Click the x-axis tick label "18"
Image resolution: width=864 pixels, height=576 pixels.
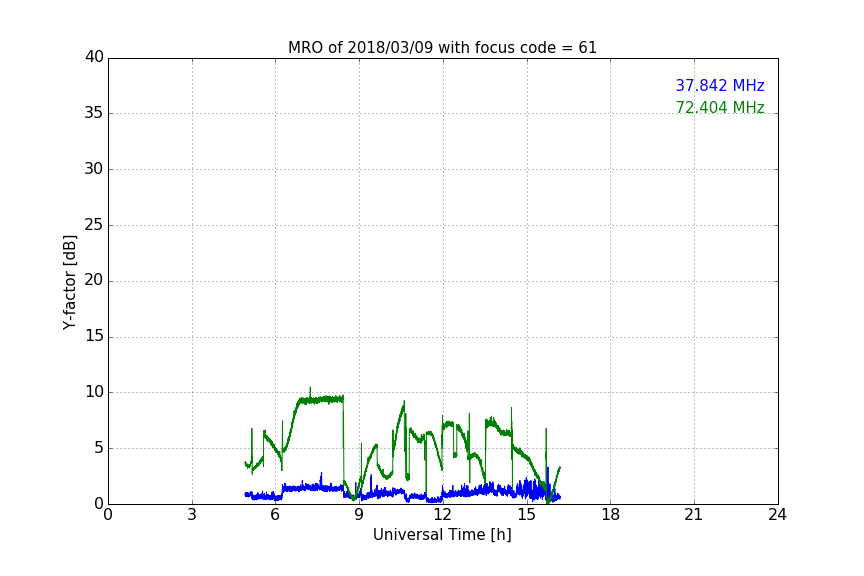[x=610, y=515]
